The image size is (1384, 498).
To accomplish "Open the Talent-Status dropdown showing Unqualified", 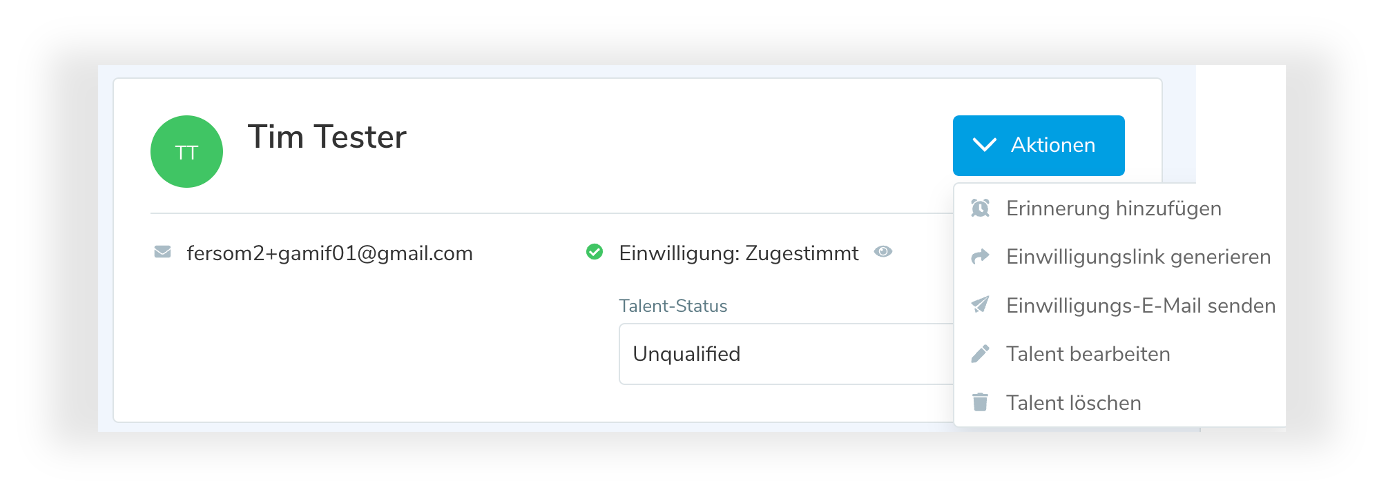I will [785, 354].
